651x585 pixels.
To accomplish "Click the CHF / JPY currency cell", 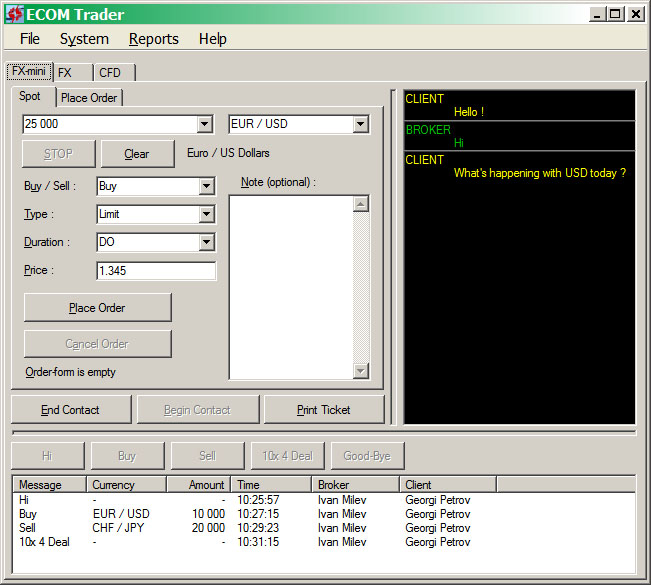I will (x=118, y=528).
